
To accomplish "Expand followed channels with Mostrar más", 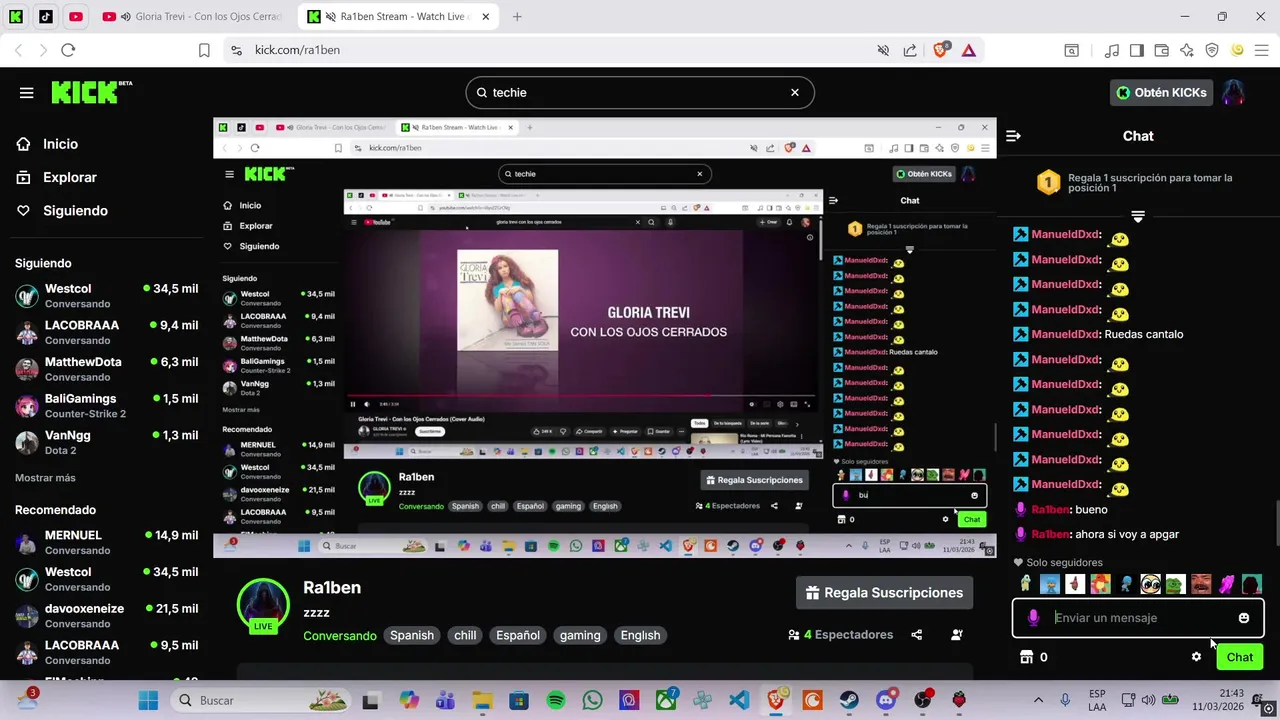I will [45, 478].
